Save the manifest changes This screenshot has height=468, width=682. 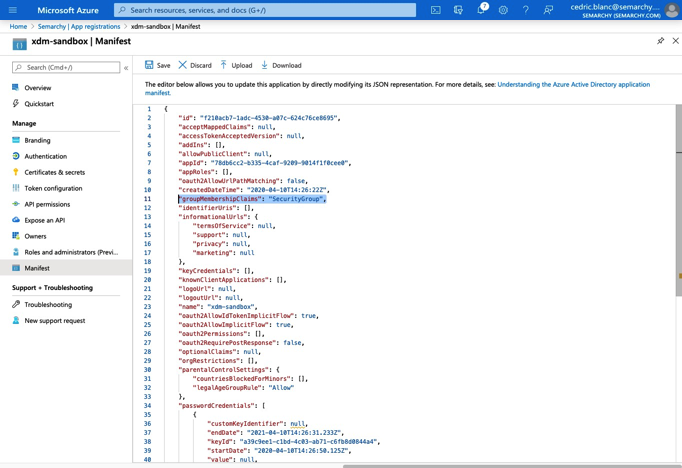click(x=157, y=65)
